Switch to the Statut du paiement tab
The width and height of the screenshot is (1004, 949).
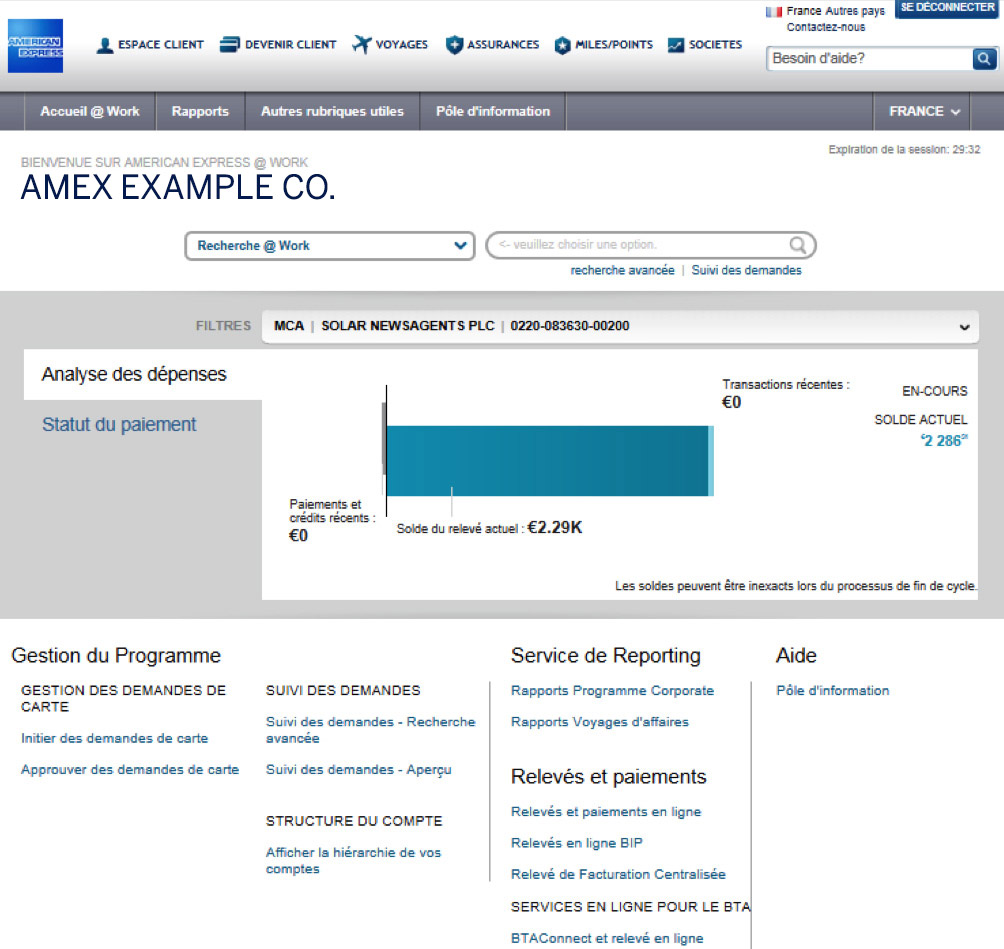[119, 425]
